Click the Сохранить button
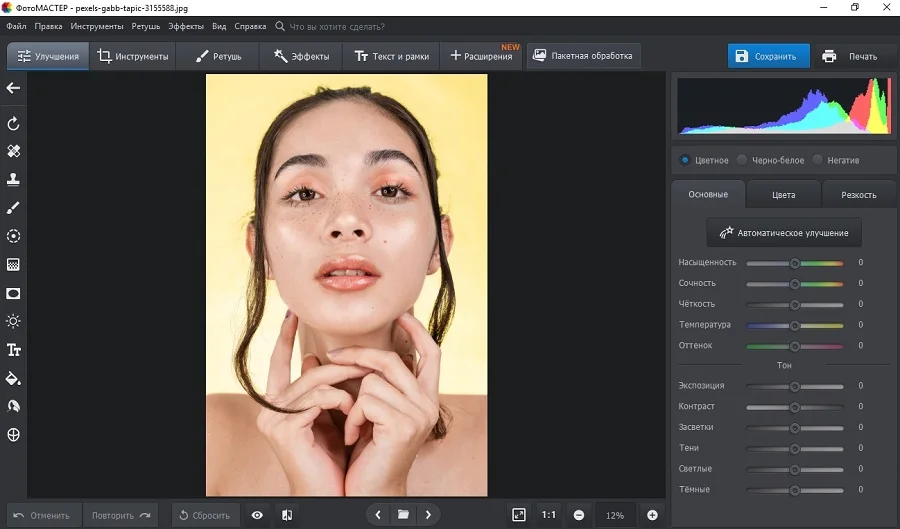The width and height of the screenshot is (900, 529). tap(769, 56)
